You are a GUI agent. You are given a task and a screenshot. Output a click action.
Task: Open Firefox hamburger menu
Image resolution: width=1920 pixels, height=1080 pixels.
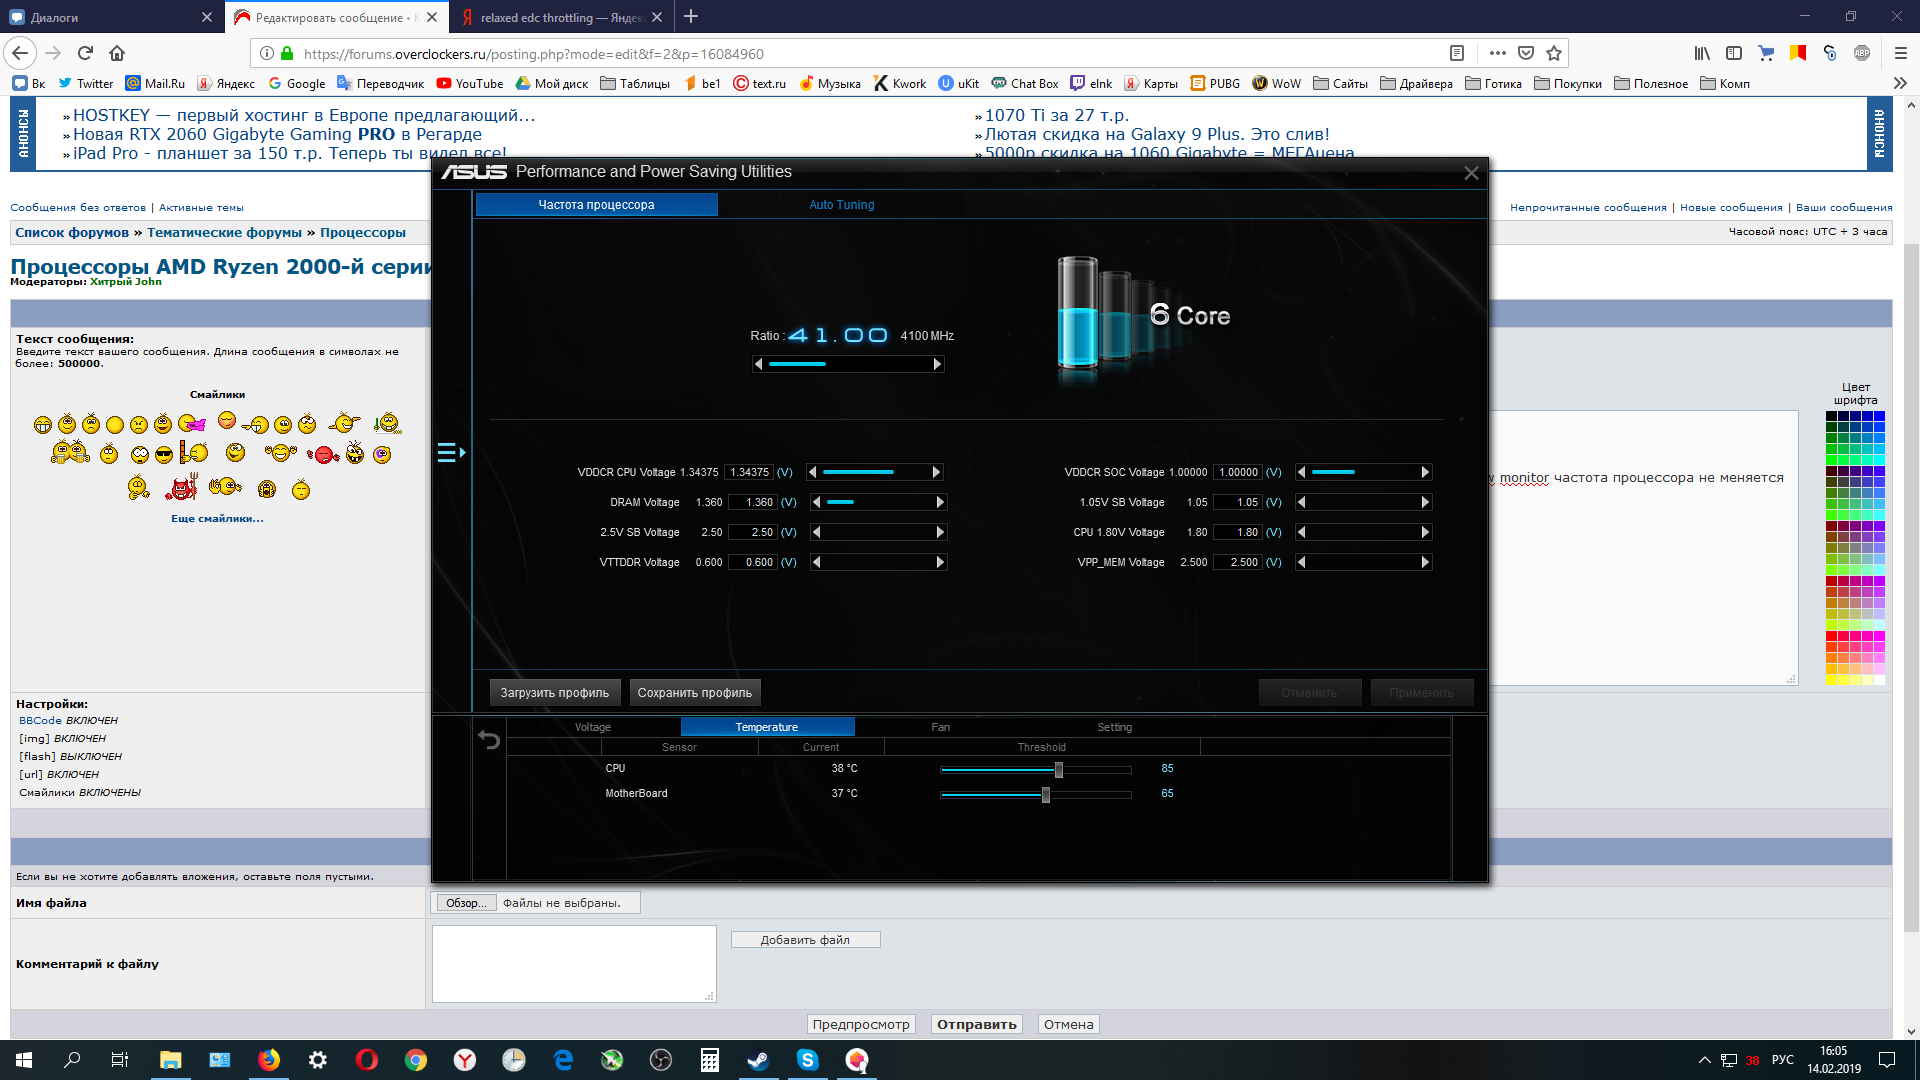coord(1900,53)
